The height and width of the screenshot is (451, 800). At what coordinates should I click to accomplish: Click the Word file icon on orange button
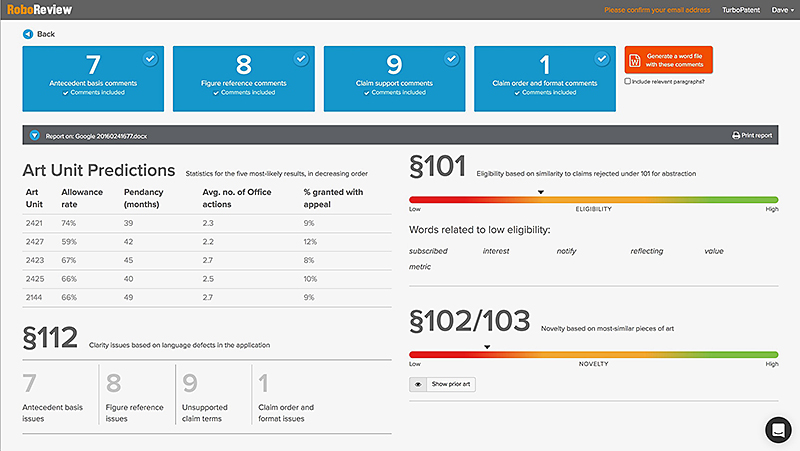coord(637,60)
